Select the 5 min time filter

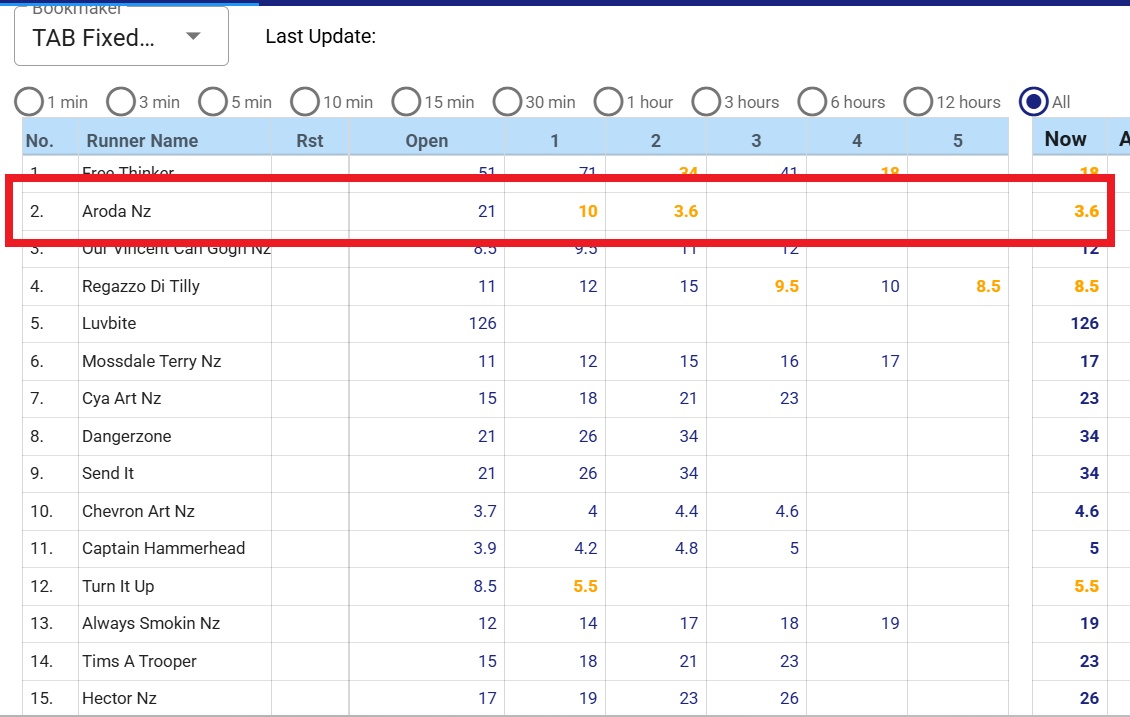(213, 102)
